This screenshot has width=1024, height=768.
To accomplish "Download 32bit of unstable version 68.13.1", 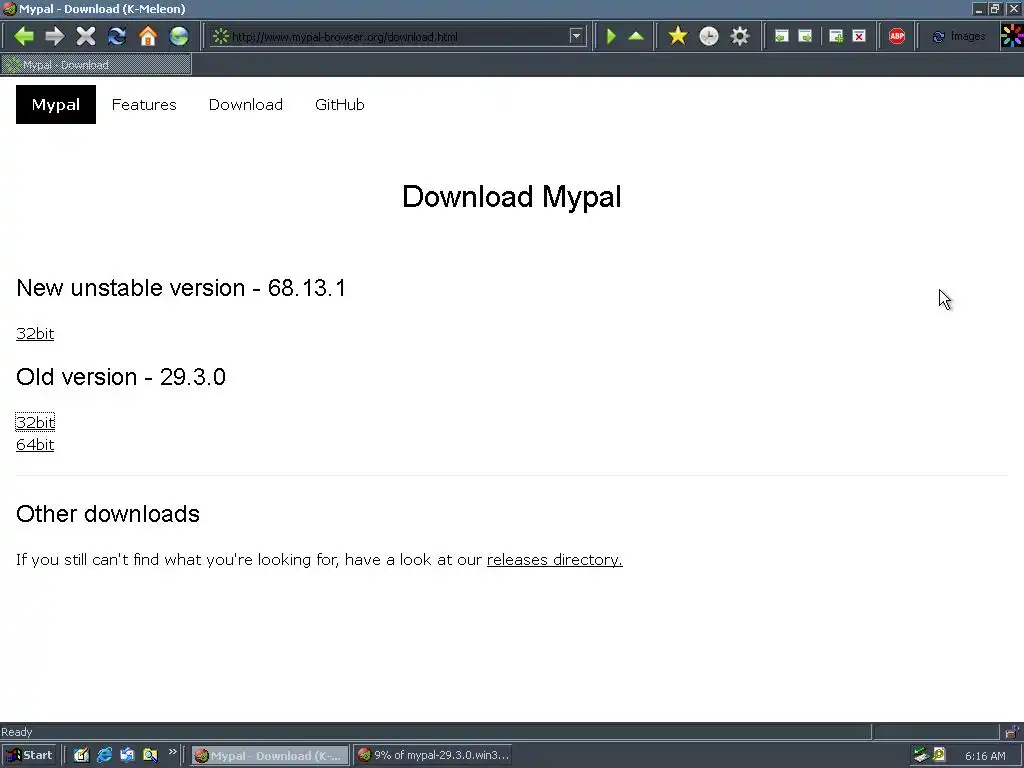I will pyautogui.click(x=35, y=334).
